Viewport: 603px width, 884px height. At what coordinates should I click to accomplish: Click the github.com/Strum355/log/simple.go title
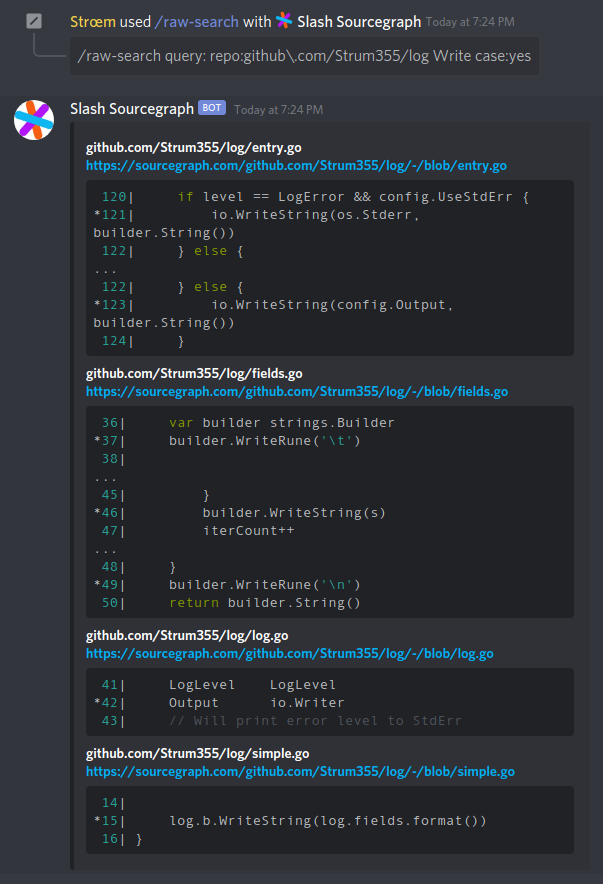(197, 754)
